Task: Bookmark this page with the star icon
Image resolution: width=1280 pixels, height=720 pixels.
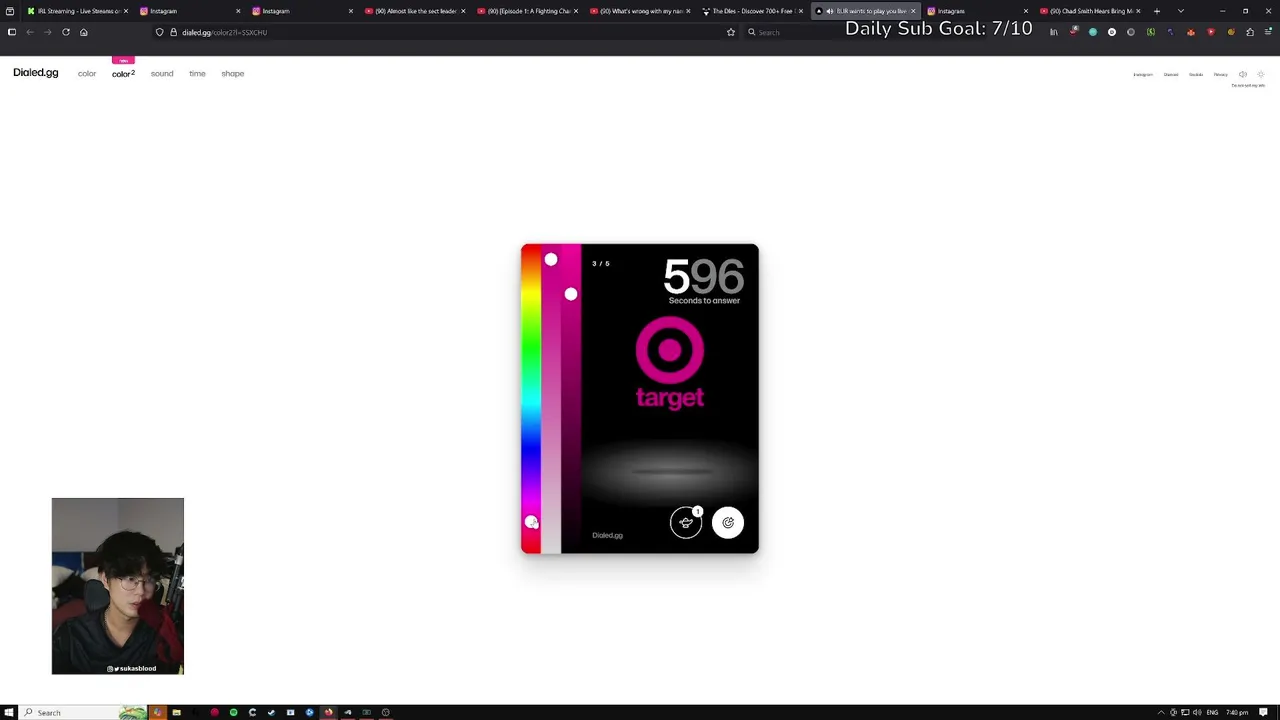Action: pos(731,32)
